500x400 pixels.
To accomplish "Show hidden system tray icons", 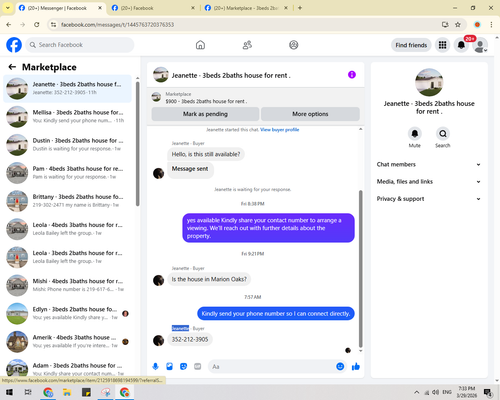I will (416, 392).
